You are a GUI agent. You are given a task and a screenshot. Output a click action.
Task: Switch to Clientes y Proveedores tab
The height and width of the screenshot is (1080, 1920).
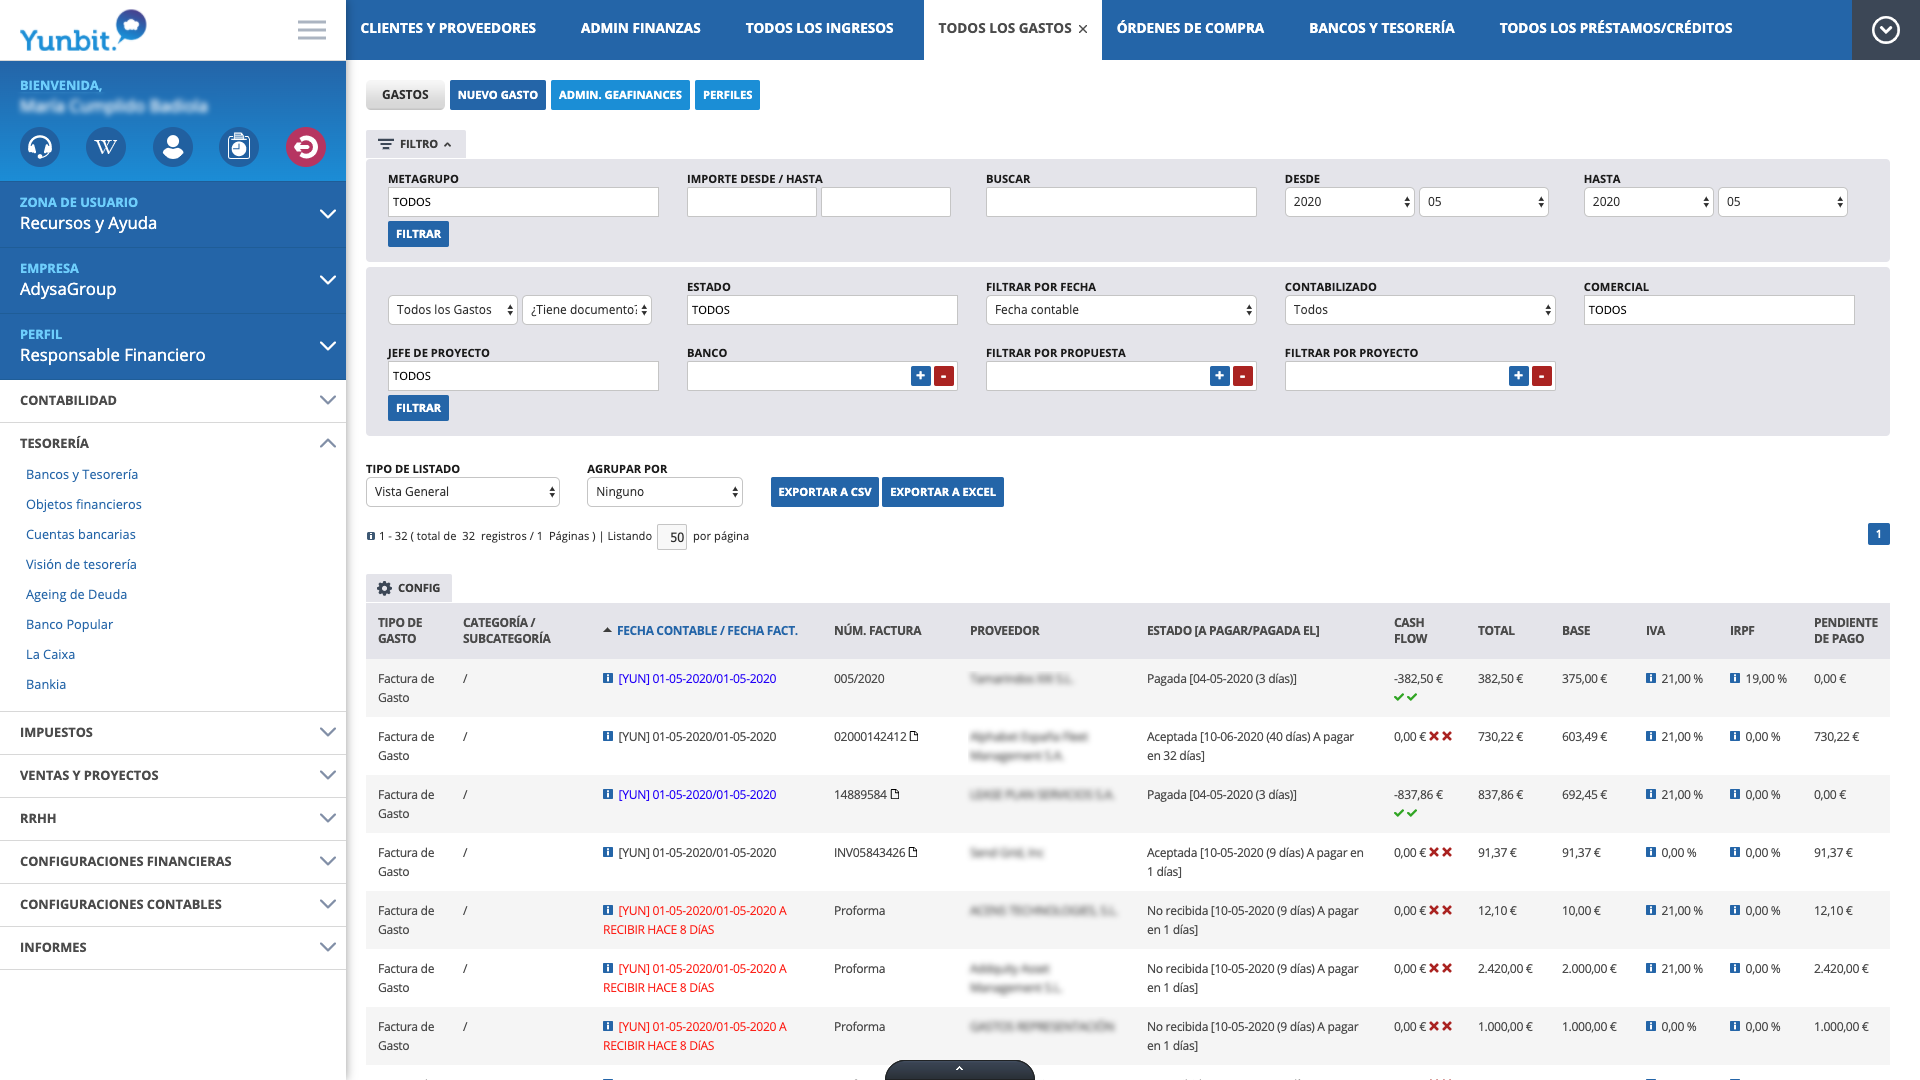pyautogui.click(x=448, y=29)
